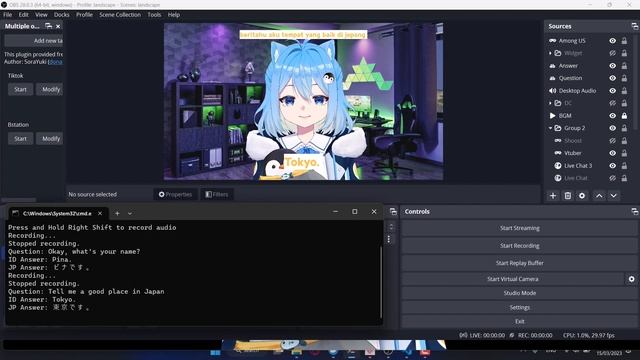Screen dimensions: 640x360
Task: Unlock the BGM source
Action: (x=624, y=116)
